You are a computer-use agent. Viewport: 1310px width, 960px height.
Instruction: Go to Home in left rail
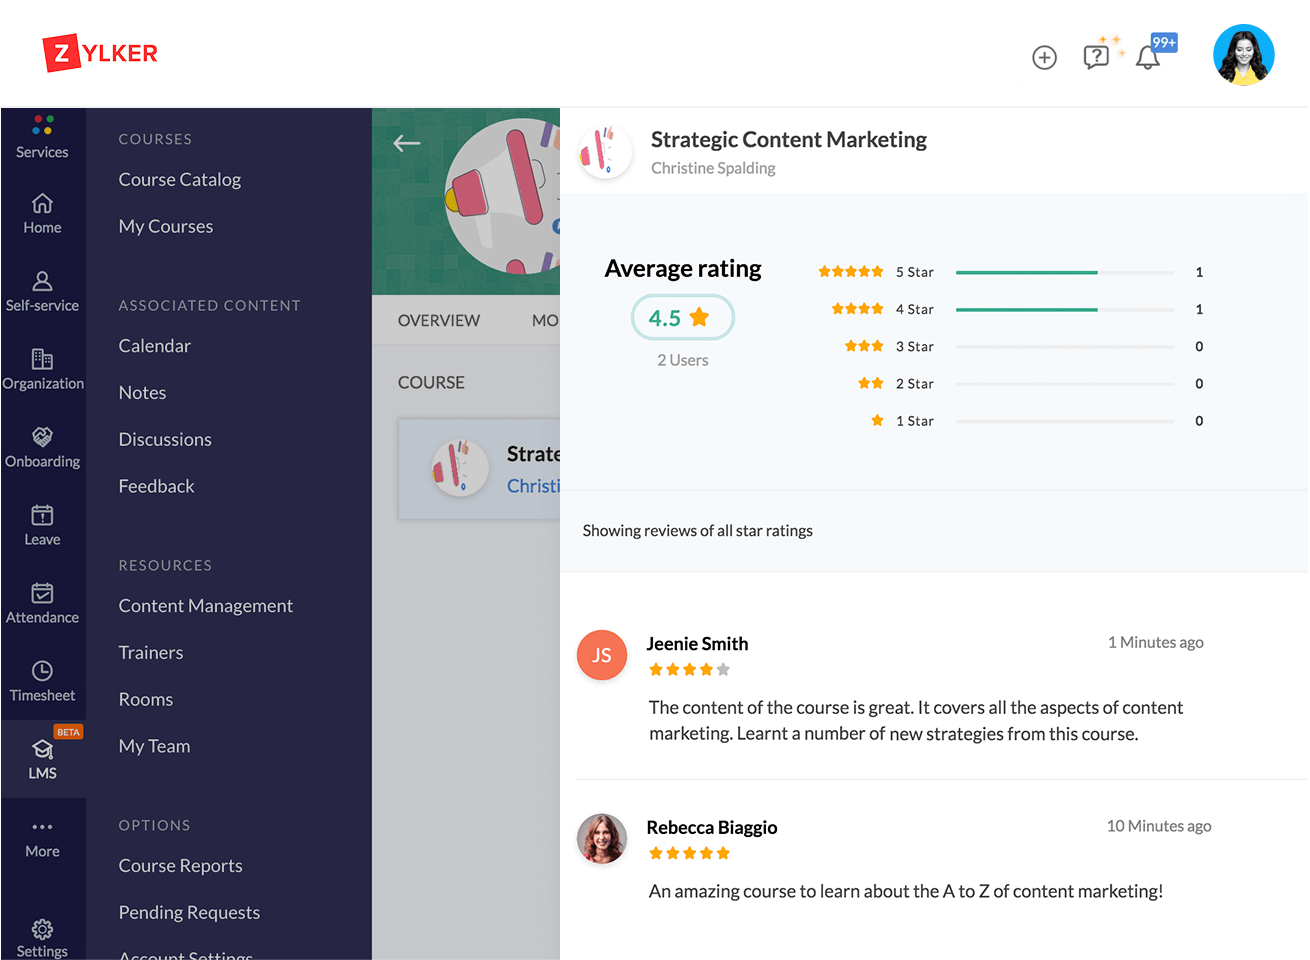point(42,214)
